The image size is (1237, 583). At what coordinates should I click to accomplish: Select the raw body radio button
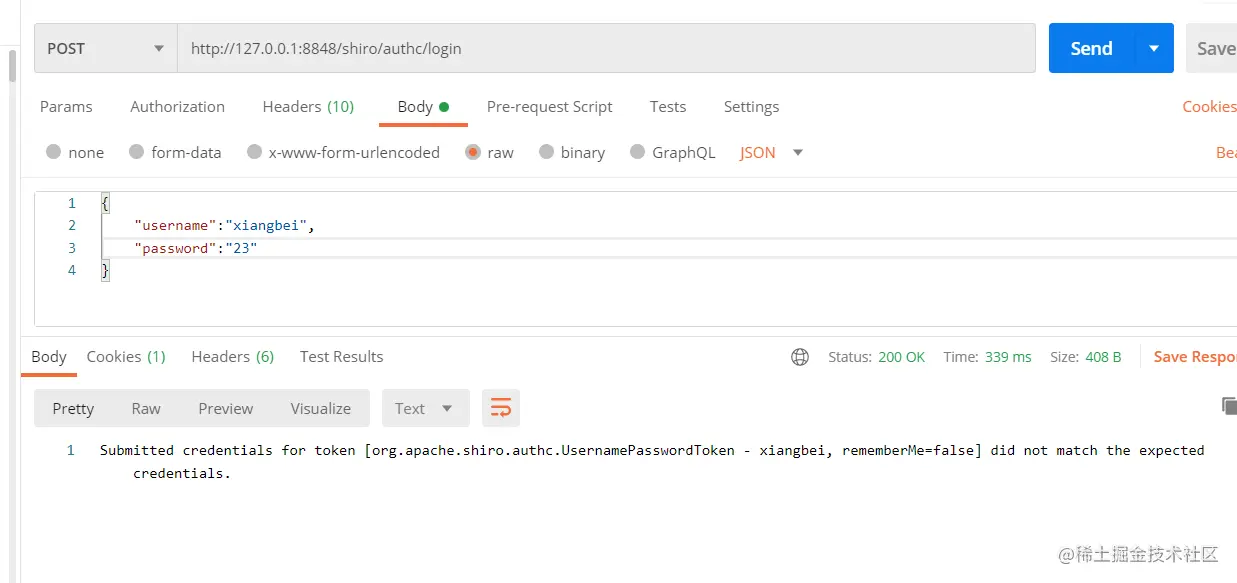pos(473,152)
